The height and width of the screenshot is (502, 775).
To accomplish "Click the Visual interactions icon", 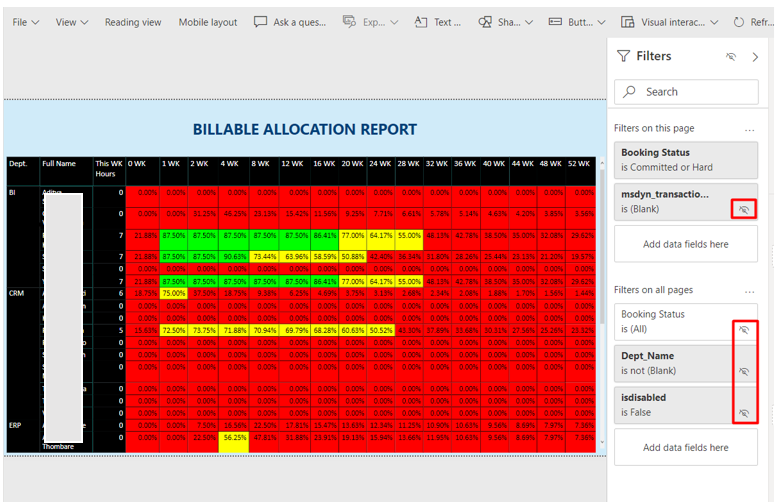I will point(628,22).
